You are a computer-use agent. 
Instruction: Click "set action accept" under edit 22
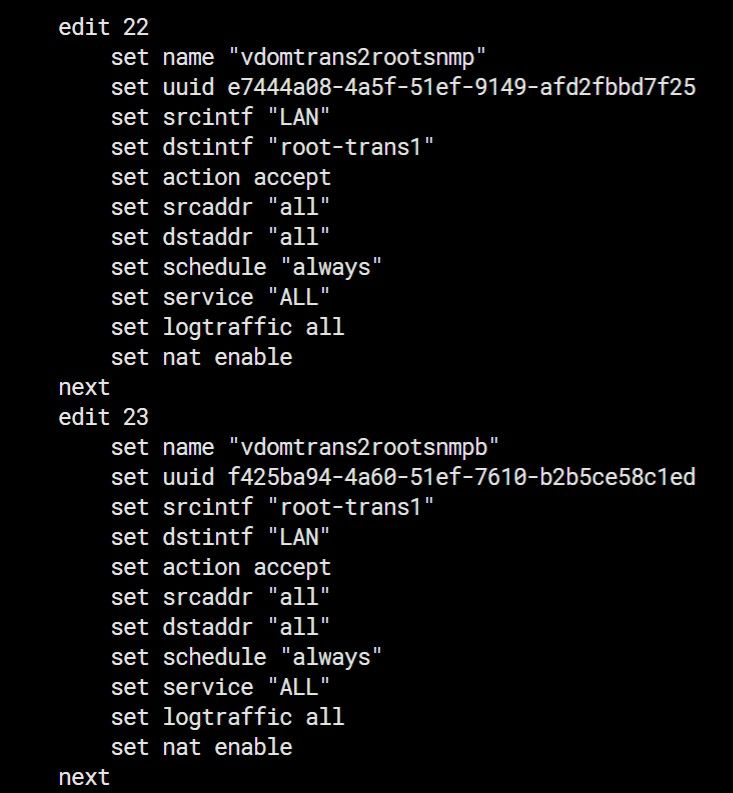221,177
